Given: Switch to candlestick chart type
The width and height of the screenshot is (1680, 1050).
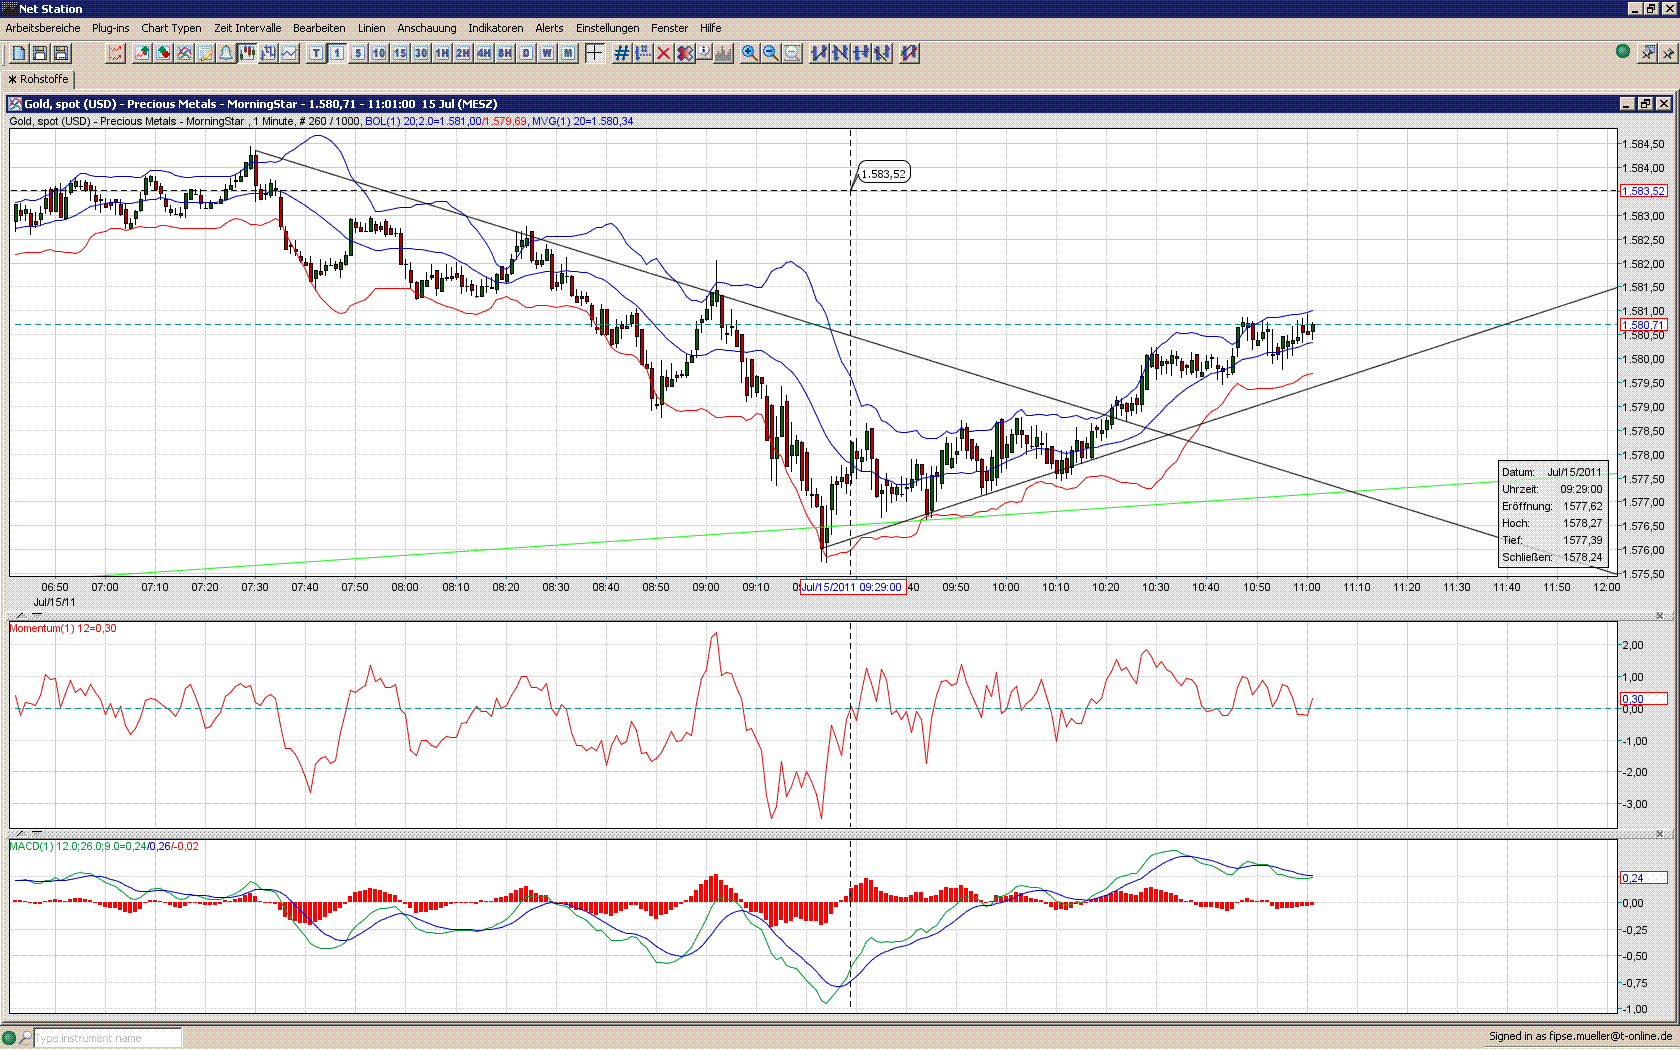Looking at the screenshot, I should tap(247, 53).
